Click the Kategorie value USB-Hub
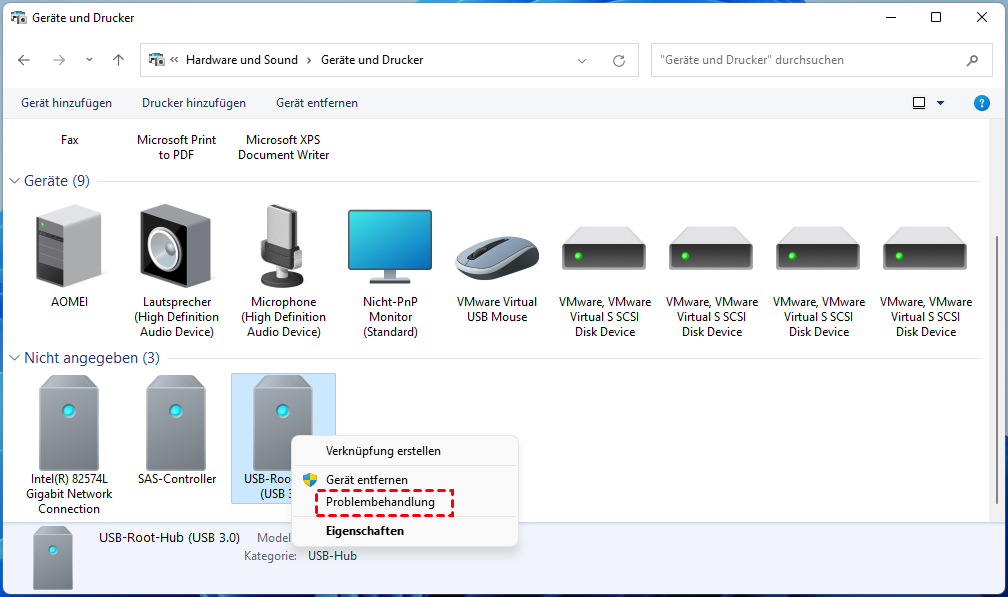The height and width of the screenshot is (597, 1008). (332, 556)
